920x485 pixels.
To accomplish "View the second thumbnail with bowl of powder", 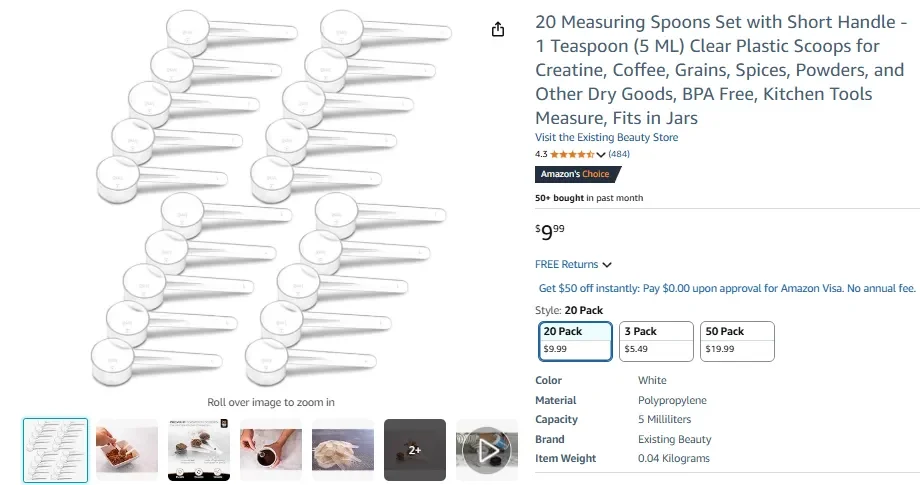I will pyautogui.click(x=127, y=450).
